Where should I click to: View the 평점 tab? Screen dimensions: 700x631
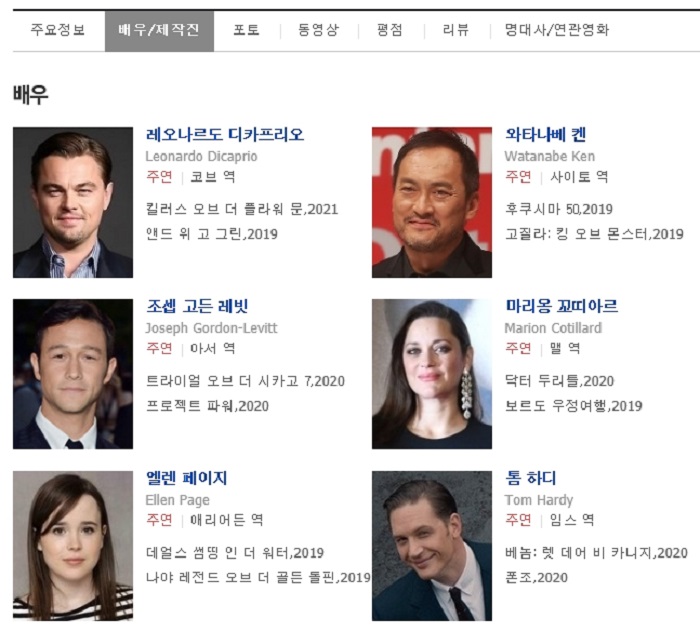click(x=390, y=30)
